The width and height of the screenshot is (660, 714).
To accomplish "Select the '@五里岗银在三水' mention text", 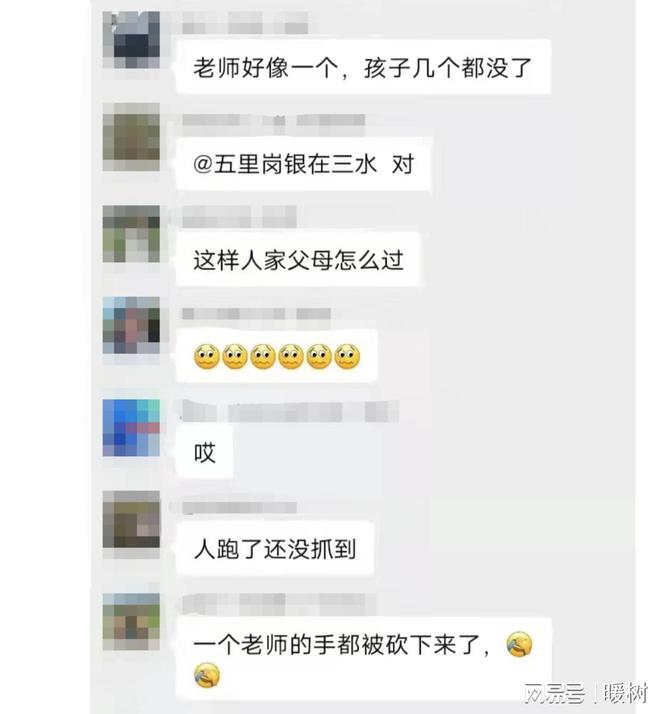I will coord(285,164).
